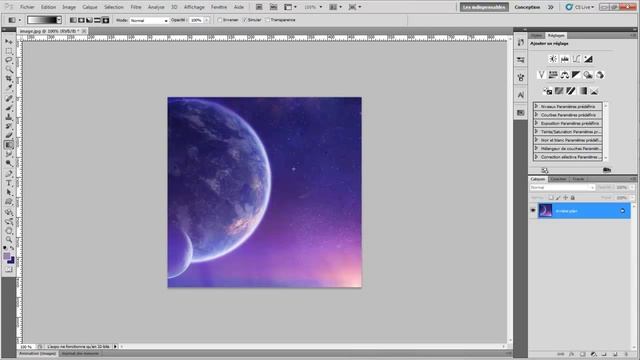
Task: Select the Move tool
Action: pyautogui.click(x=9, y=42)
